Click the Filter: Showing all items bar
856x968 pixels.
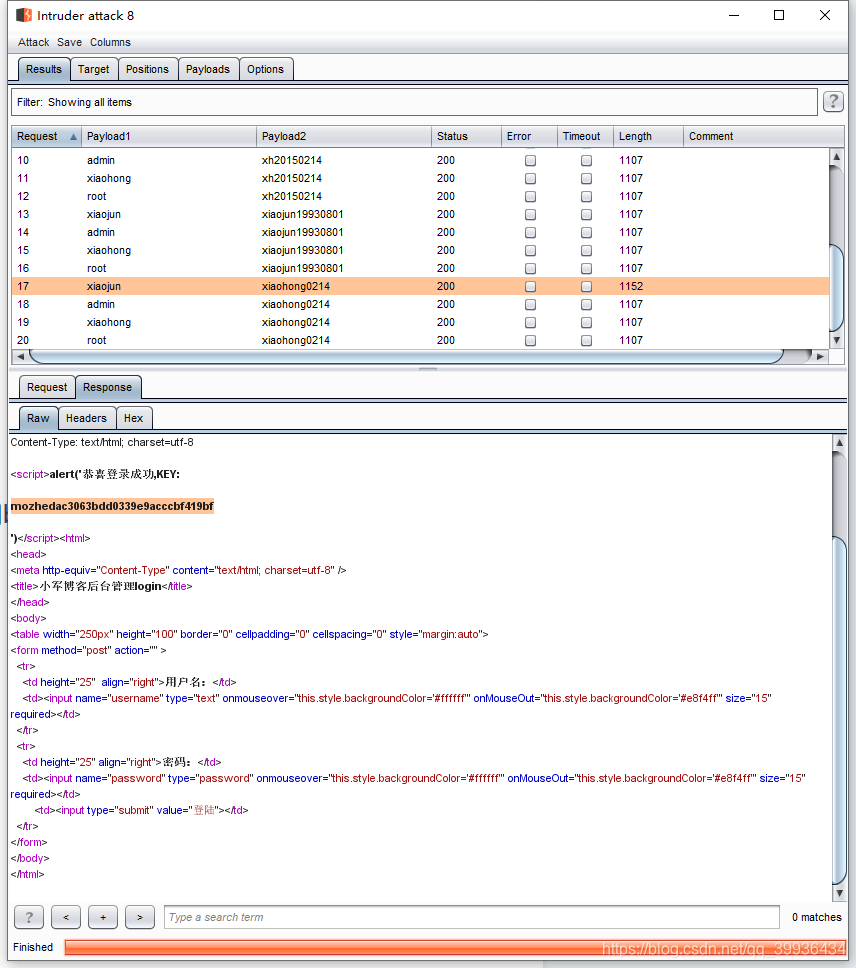click(414, 102)
